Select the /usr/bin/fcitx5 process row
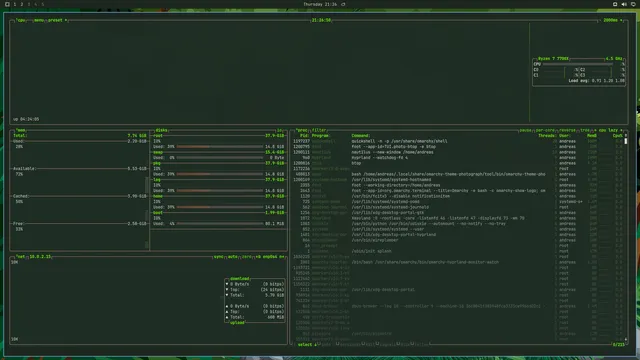The width and height of the screenshot is (640, 360). point(458,196)
